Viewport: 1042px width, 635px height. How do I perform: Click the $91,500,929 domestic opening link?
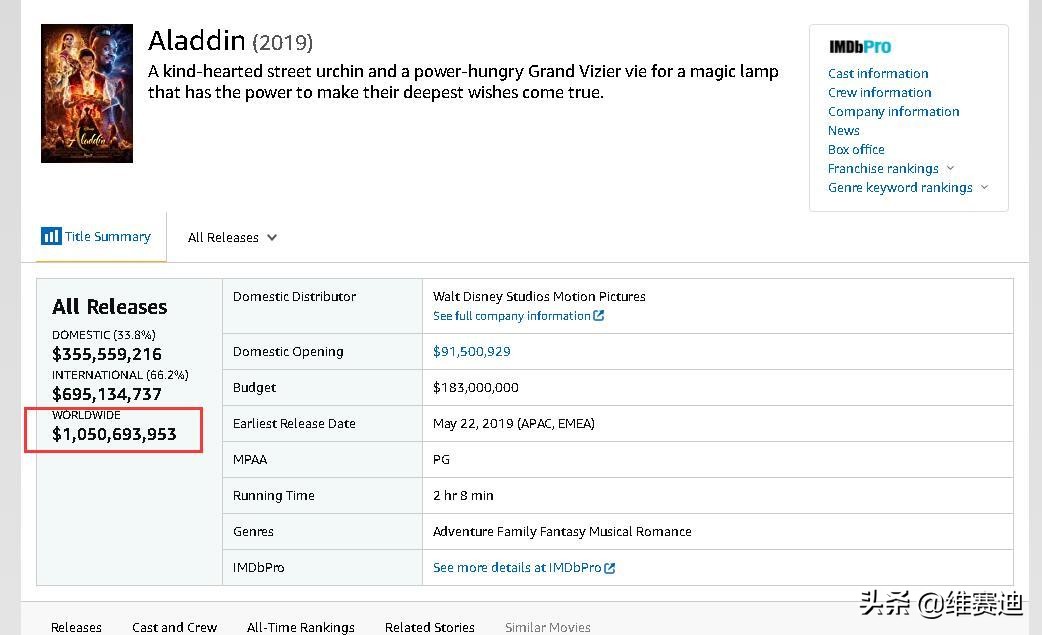[x=471, y=351]
